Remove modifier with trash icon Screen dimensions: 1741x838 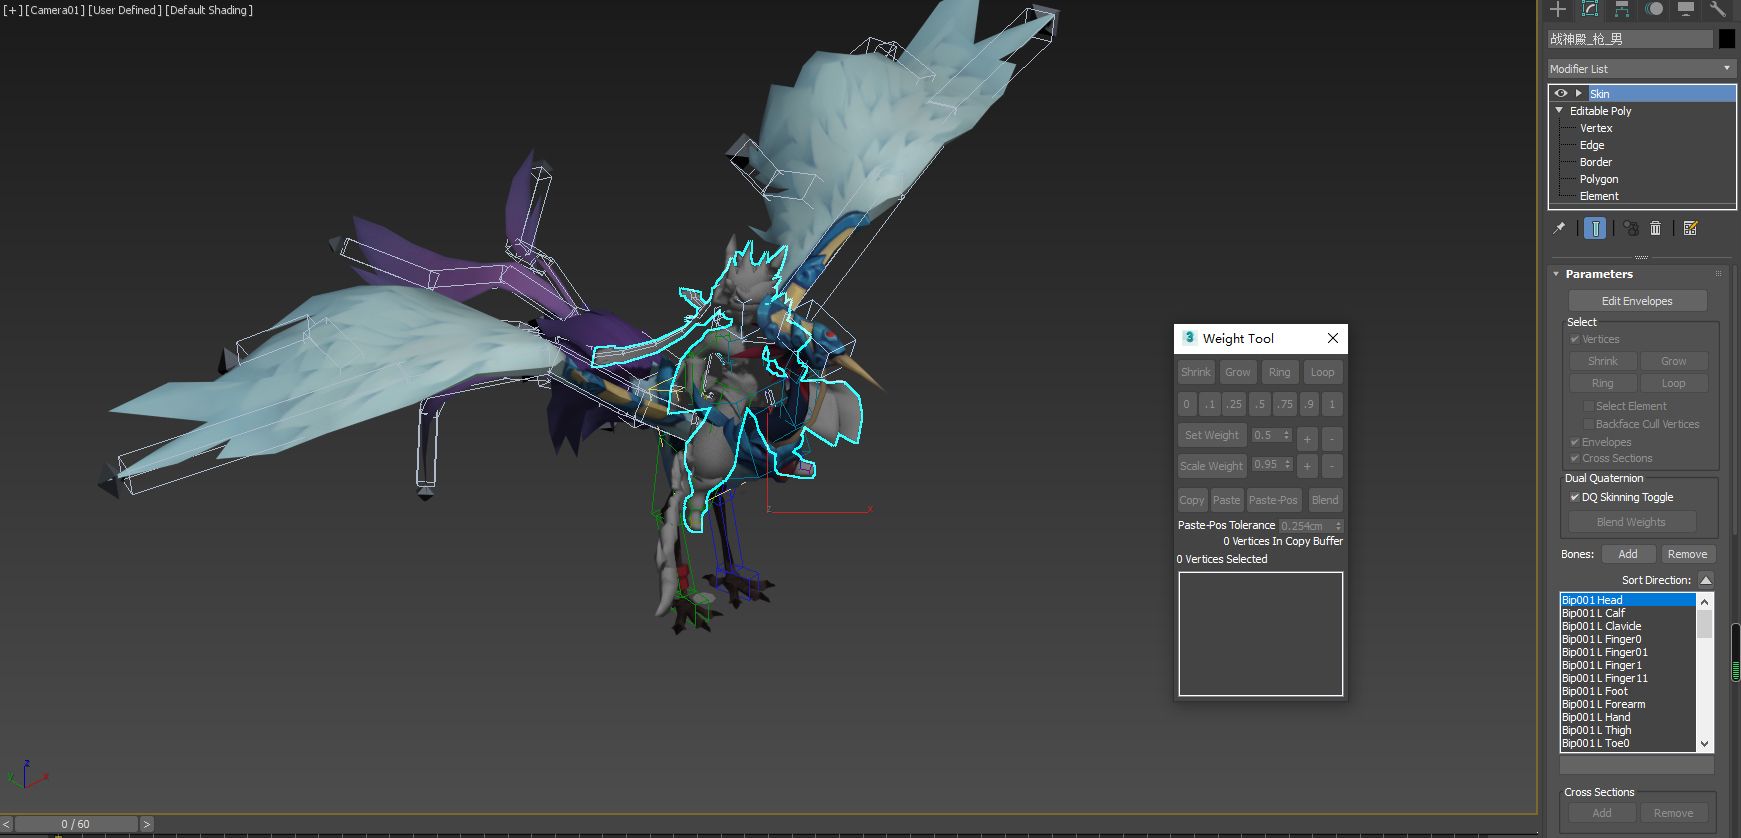(1656, 228)
